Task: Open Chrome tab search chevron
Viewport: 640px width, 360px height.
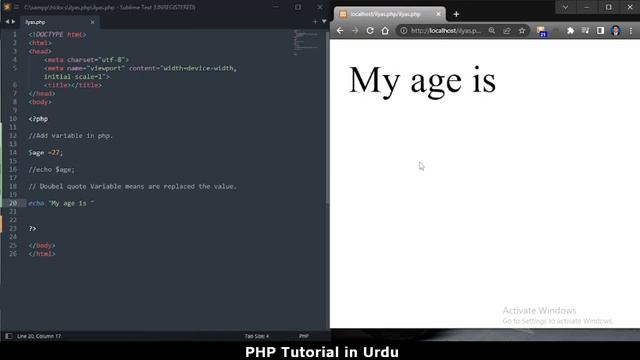Action: coord(565,7)
